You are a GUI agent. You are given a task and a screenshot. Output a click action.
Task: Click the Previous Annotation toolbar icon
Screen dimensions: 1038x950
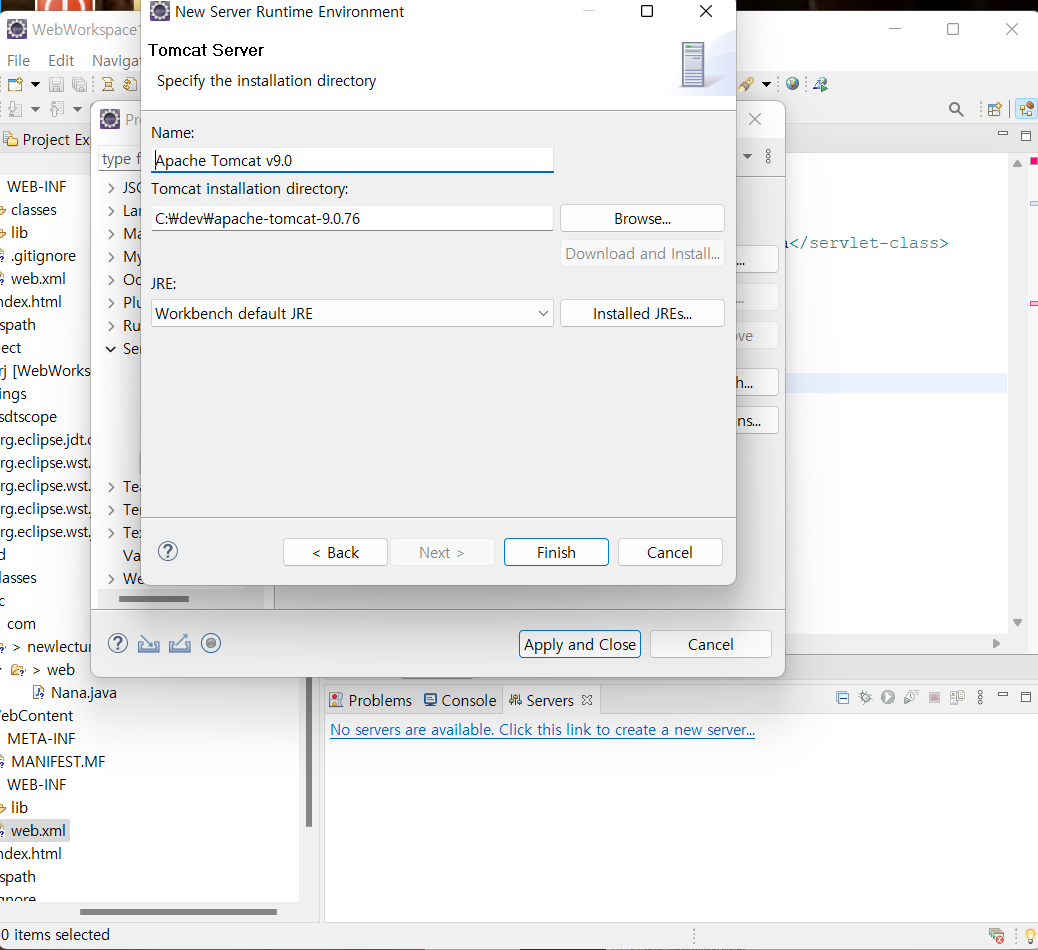tap(57, 109)
